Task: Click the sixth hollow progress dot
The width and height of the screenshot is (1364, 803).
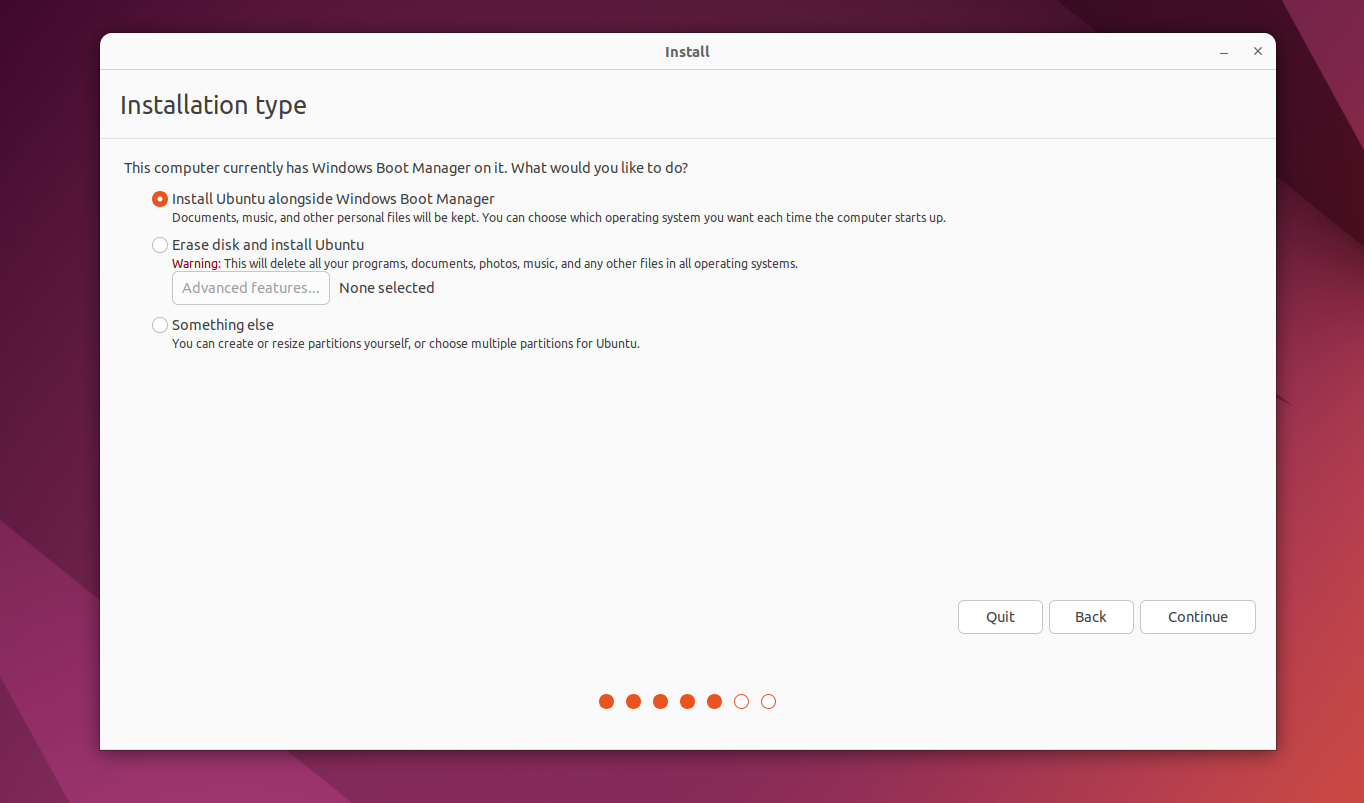Action: point(741,701)
